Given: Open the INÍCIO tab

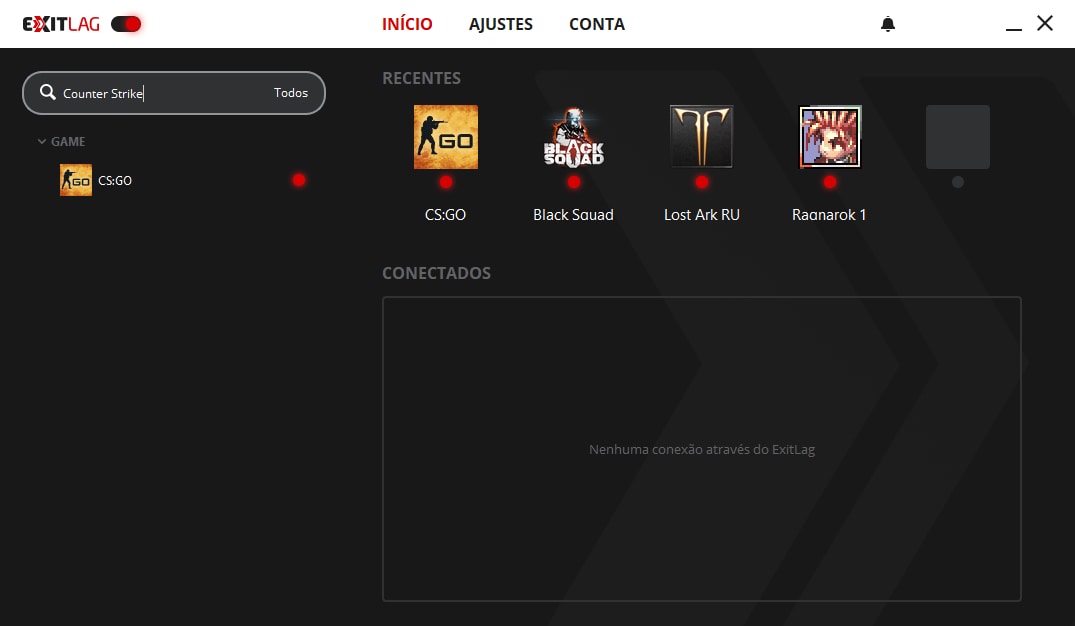Looking at the screenshot, I should 407,24.
